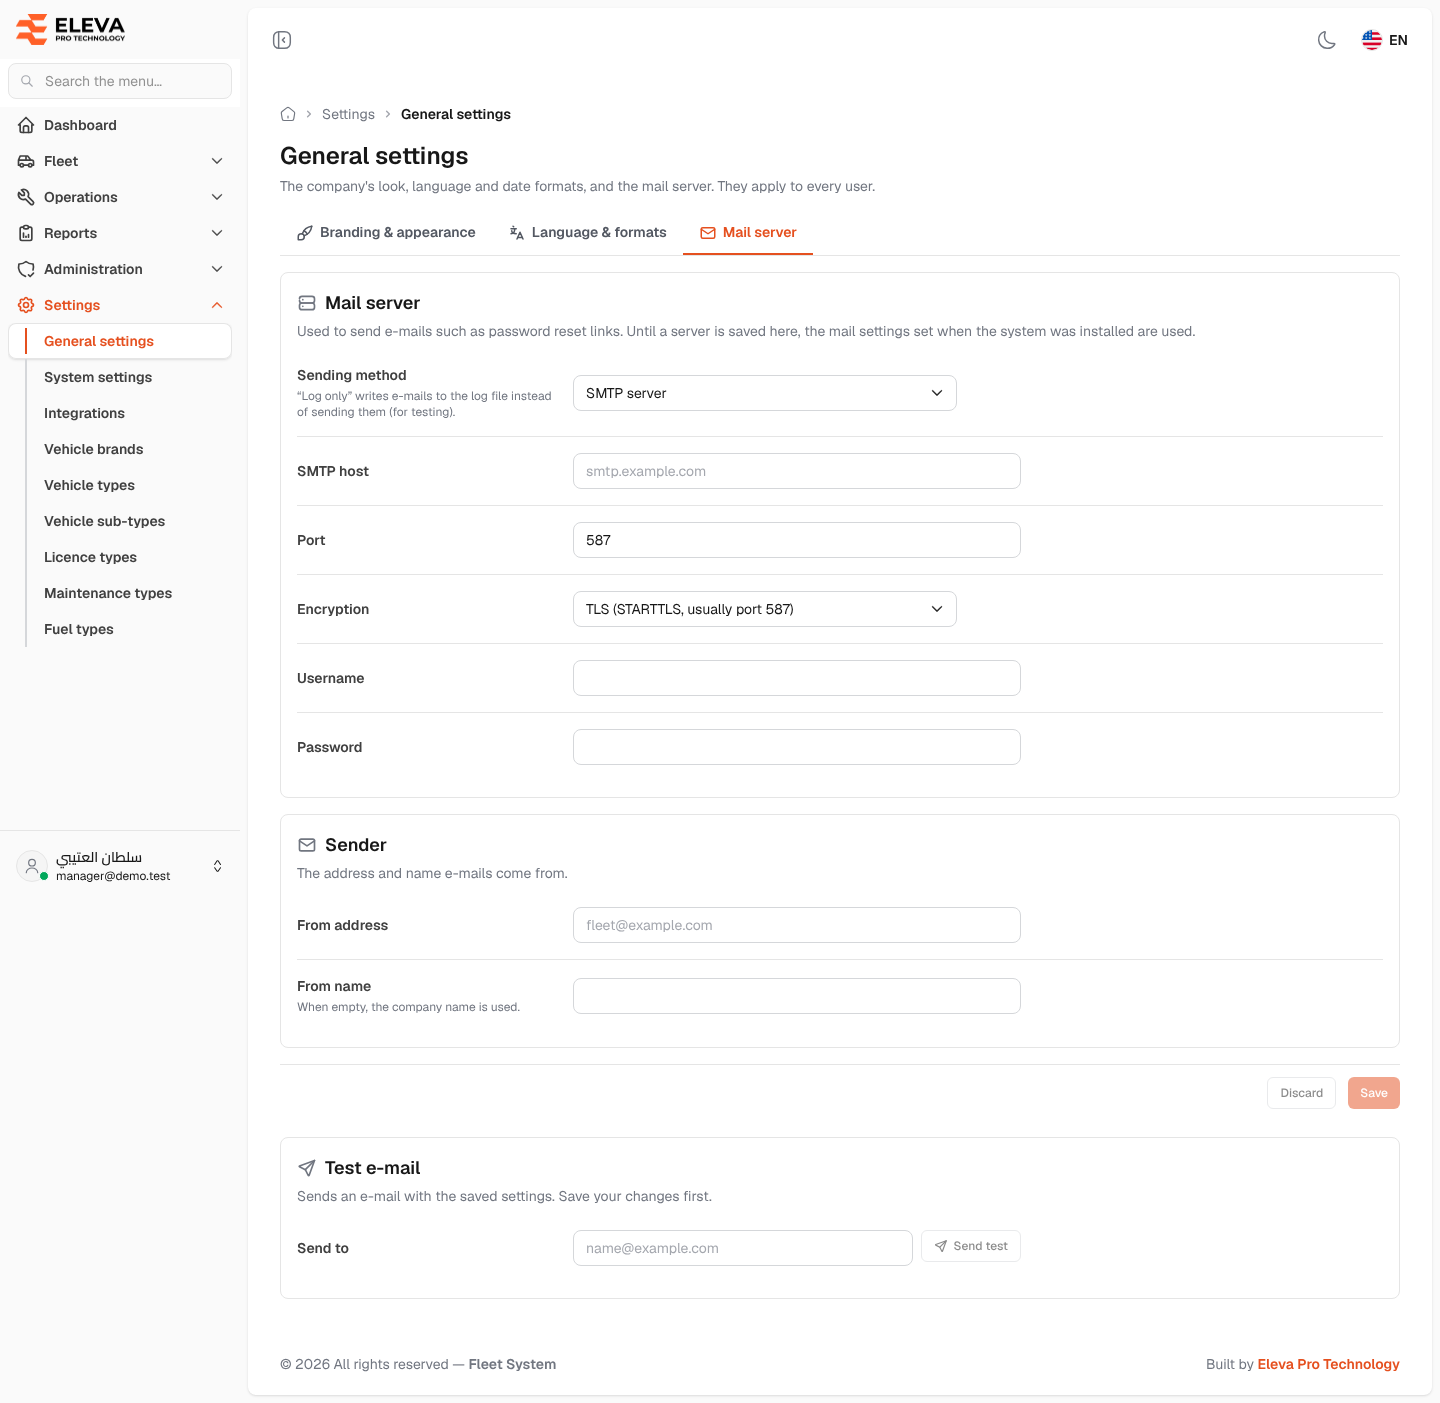Screen dimensions: 1440x1403
Task: Click the Fleet truck icon
Action: (26, 161)
